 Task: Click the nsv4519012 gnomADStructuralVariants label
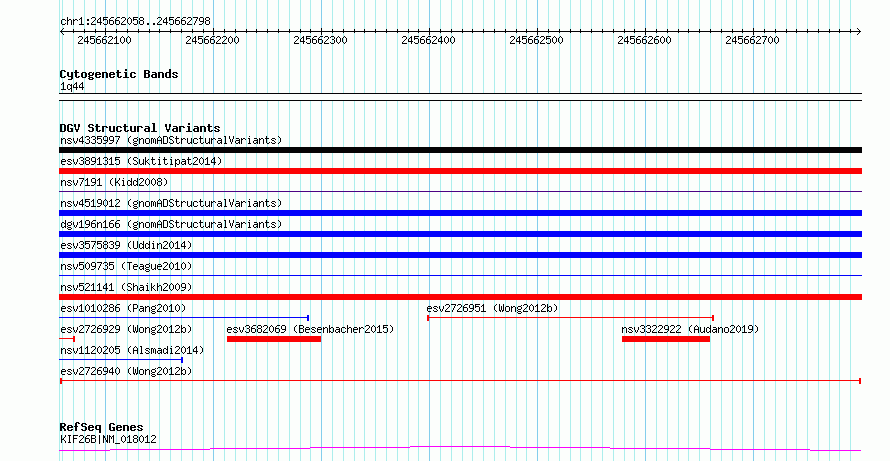(x=171, y=203)
